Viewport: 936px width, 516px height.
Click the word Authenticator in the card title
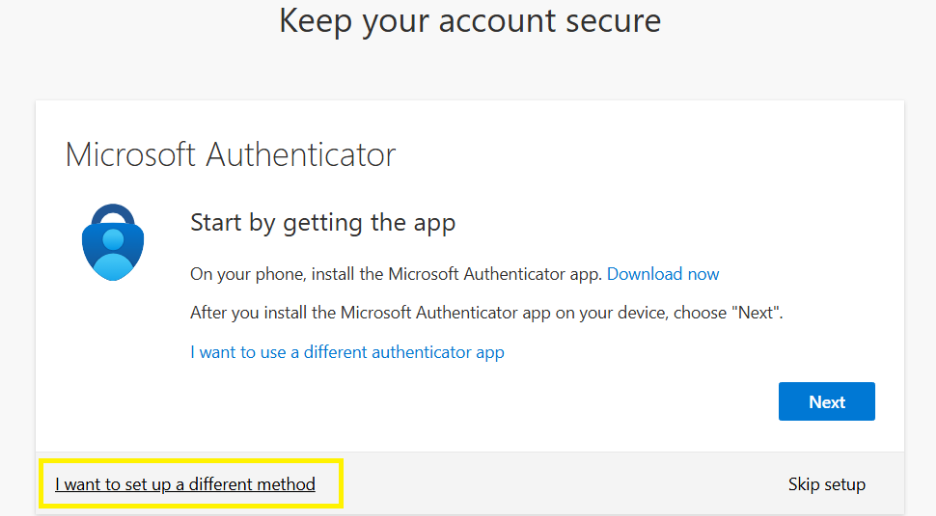(300, 155)
